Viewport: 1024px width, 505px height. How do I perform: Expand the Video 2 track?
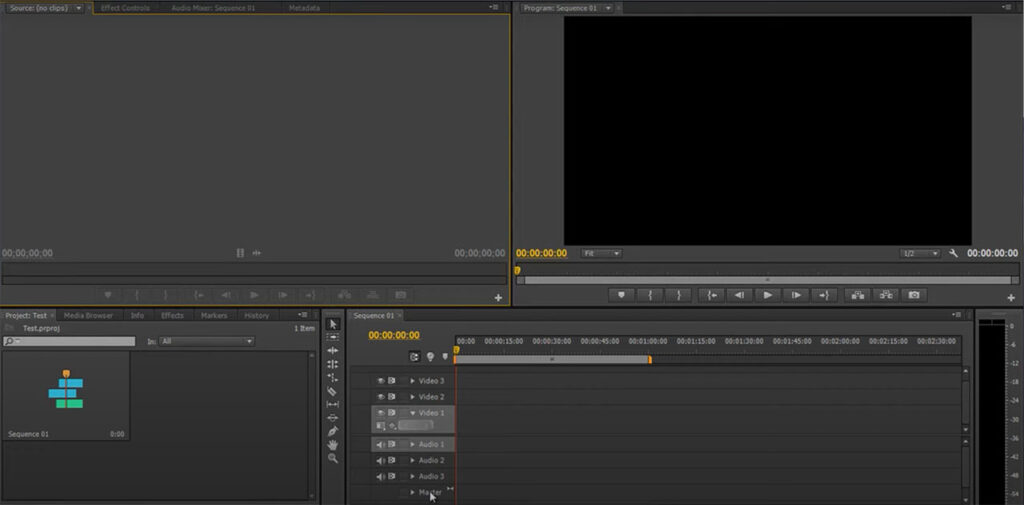pyautogui.click(x=412, y=397)
